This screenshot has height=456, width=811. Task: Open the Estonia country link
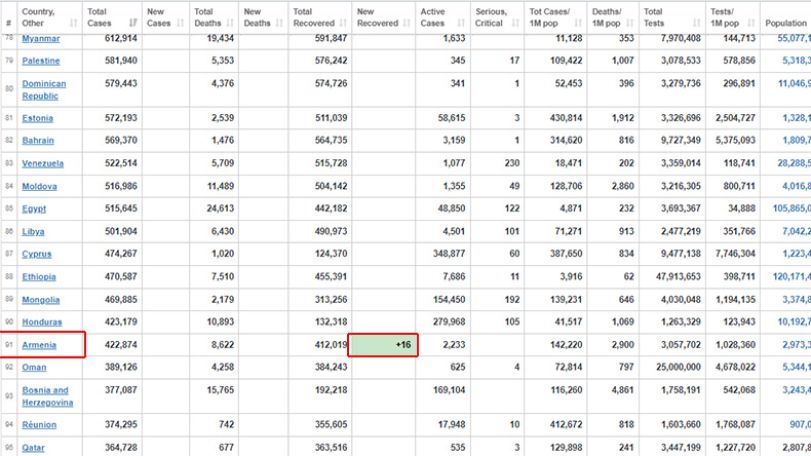(x=37, y=118)
